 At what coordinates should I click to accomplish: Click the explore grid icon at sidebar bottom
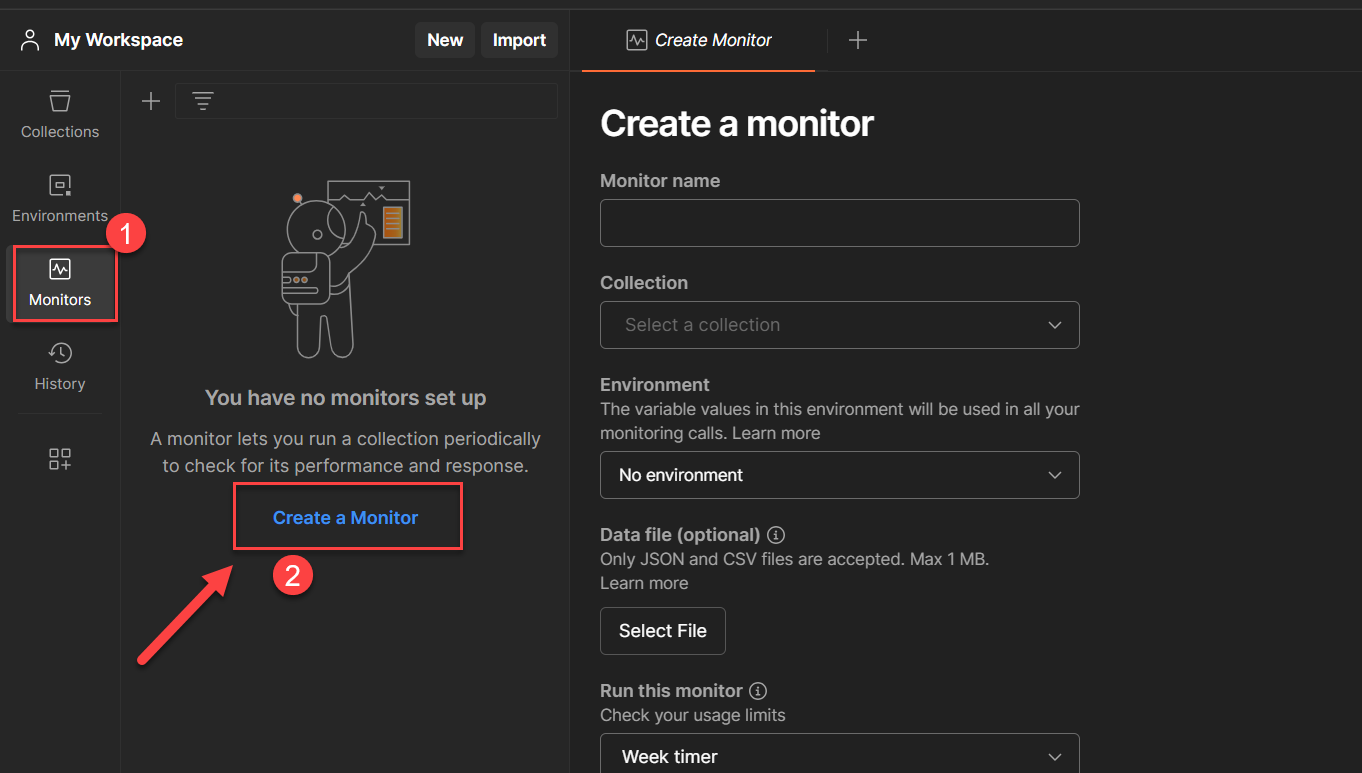tap(59, 458)
